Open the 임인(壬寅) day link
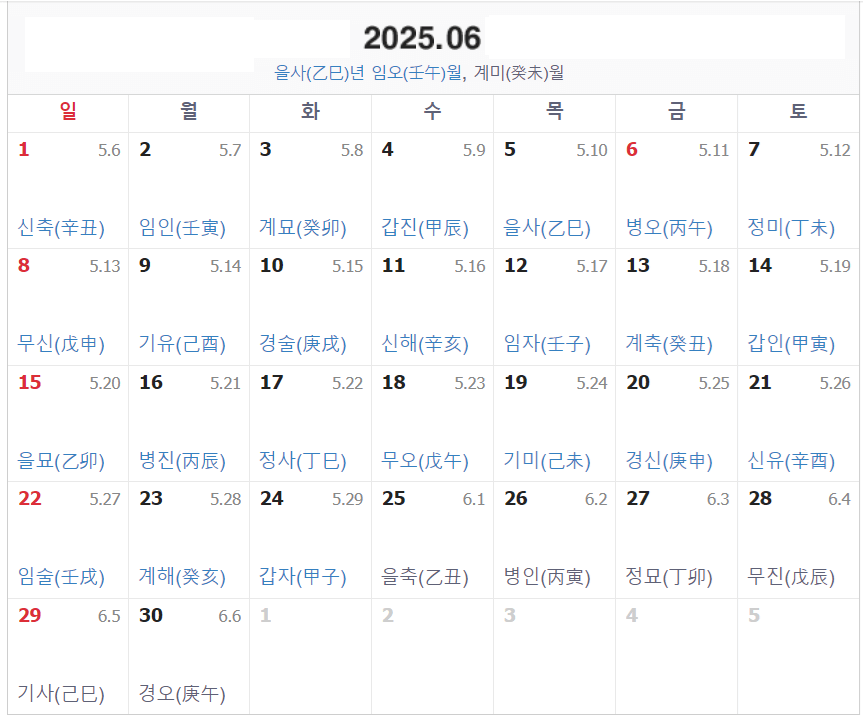Viewport: 863px width, 720px height. 182,227
